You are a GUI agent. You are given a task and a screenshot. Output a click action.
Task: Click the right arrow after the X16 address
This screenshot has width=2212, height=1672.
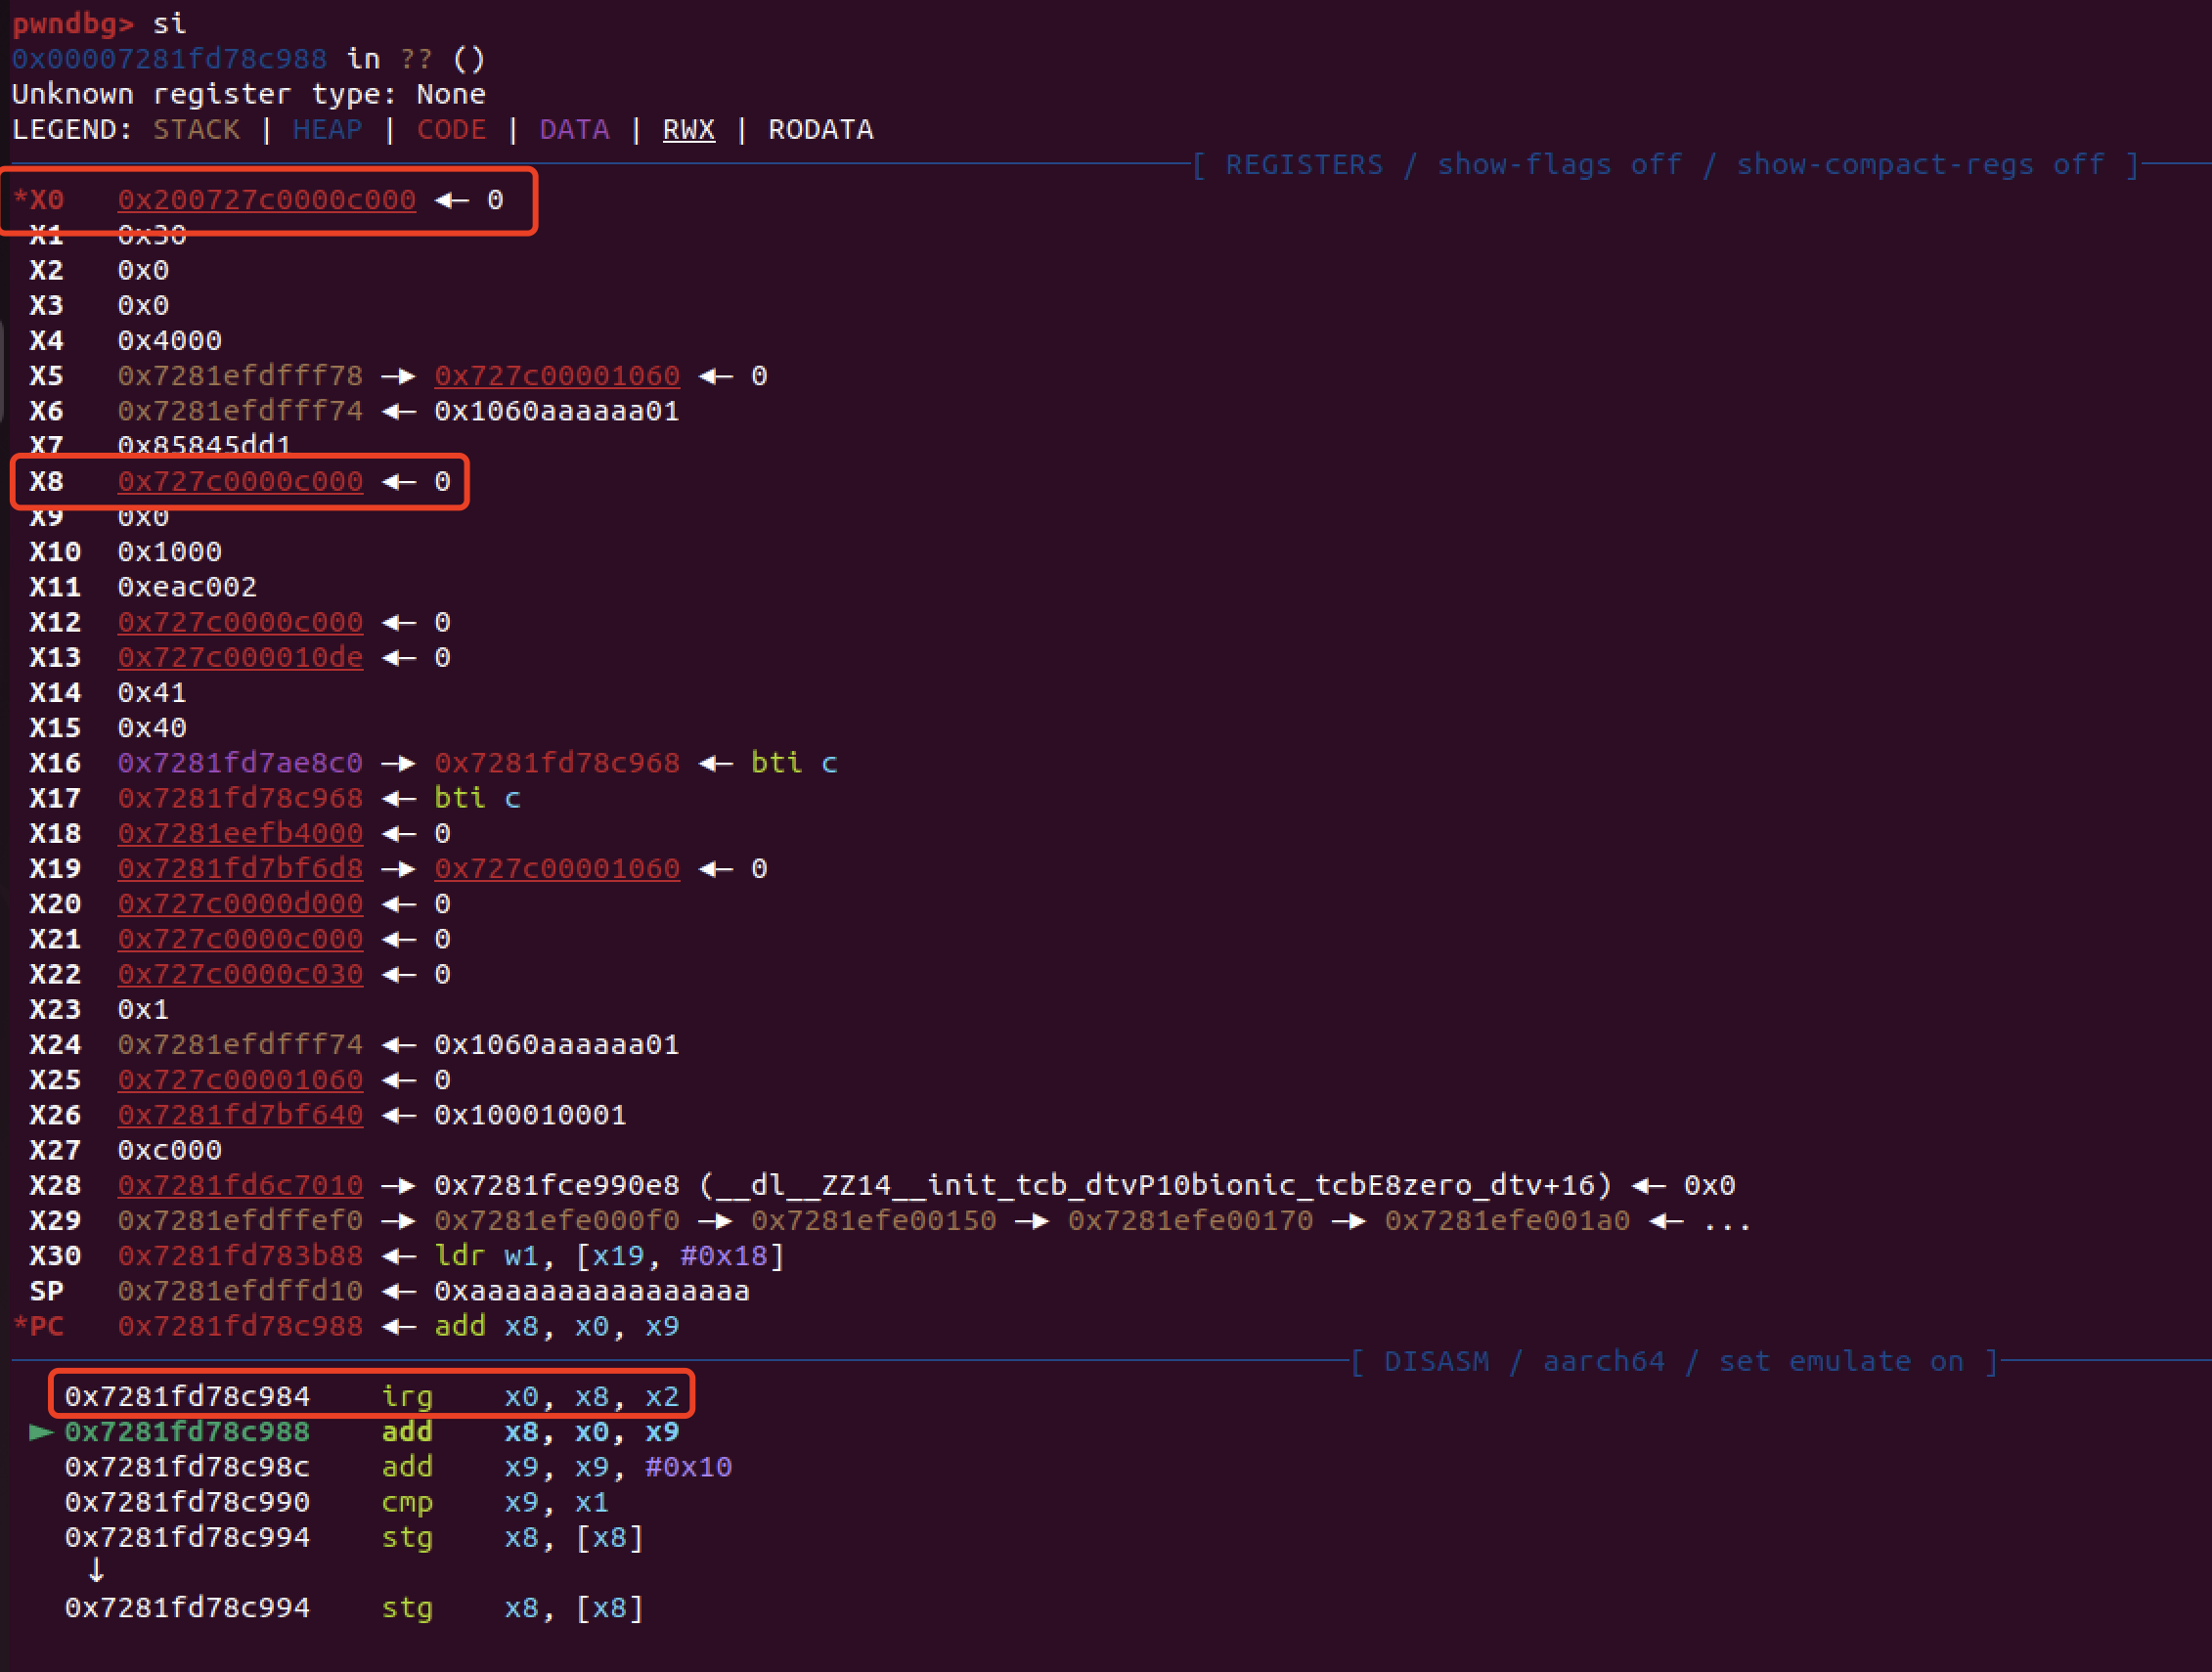point(398,763)
